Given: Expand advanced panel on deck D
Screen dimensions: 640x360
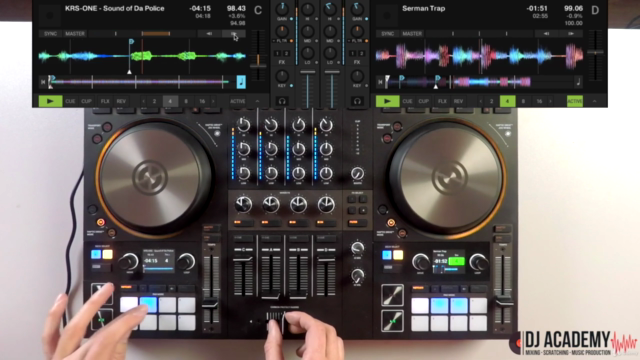Looking at the screenshot, I should tap(594, 101).
